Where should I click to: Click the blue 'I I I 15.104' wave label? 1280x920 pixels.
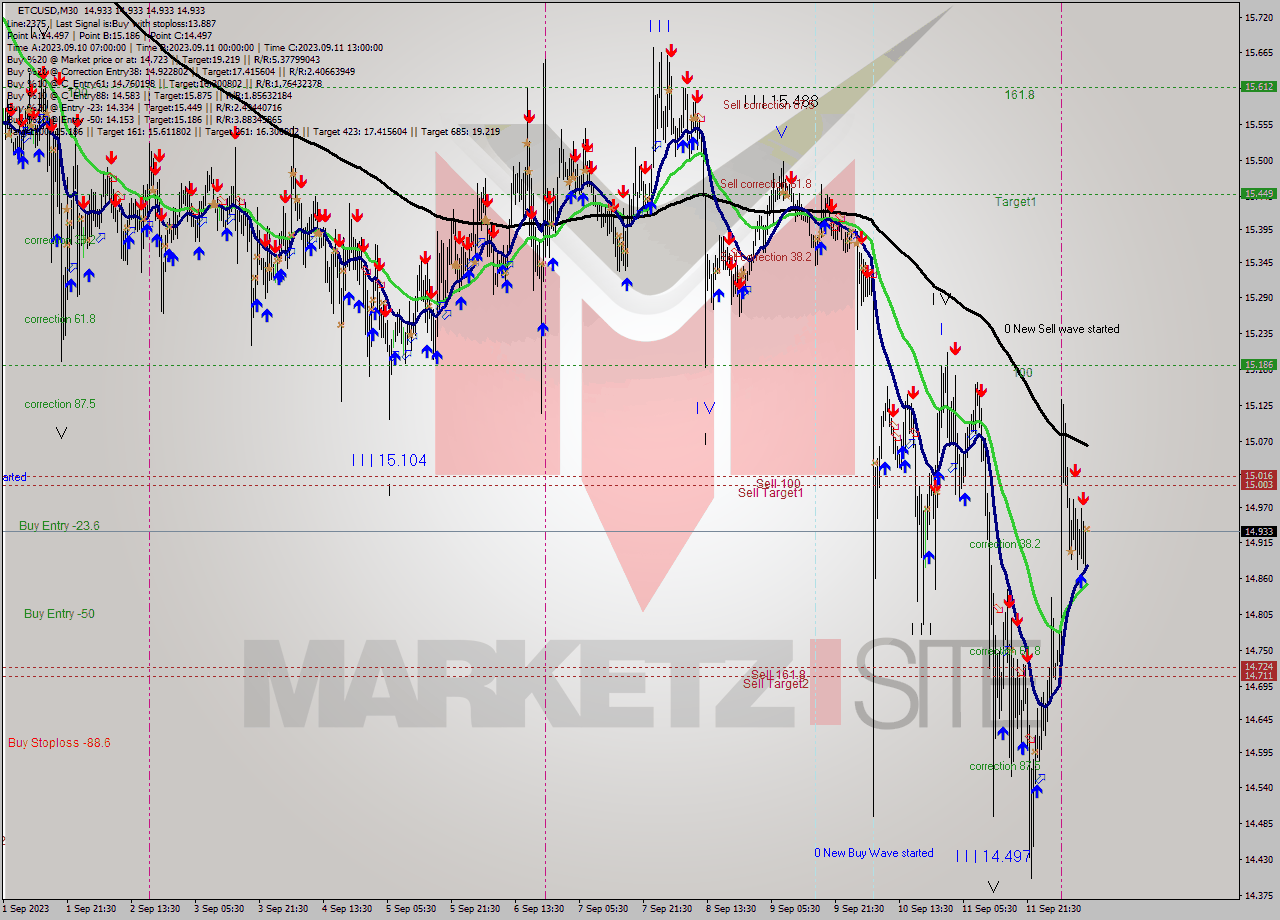[x=389, y=460]
